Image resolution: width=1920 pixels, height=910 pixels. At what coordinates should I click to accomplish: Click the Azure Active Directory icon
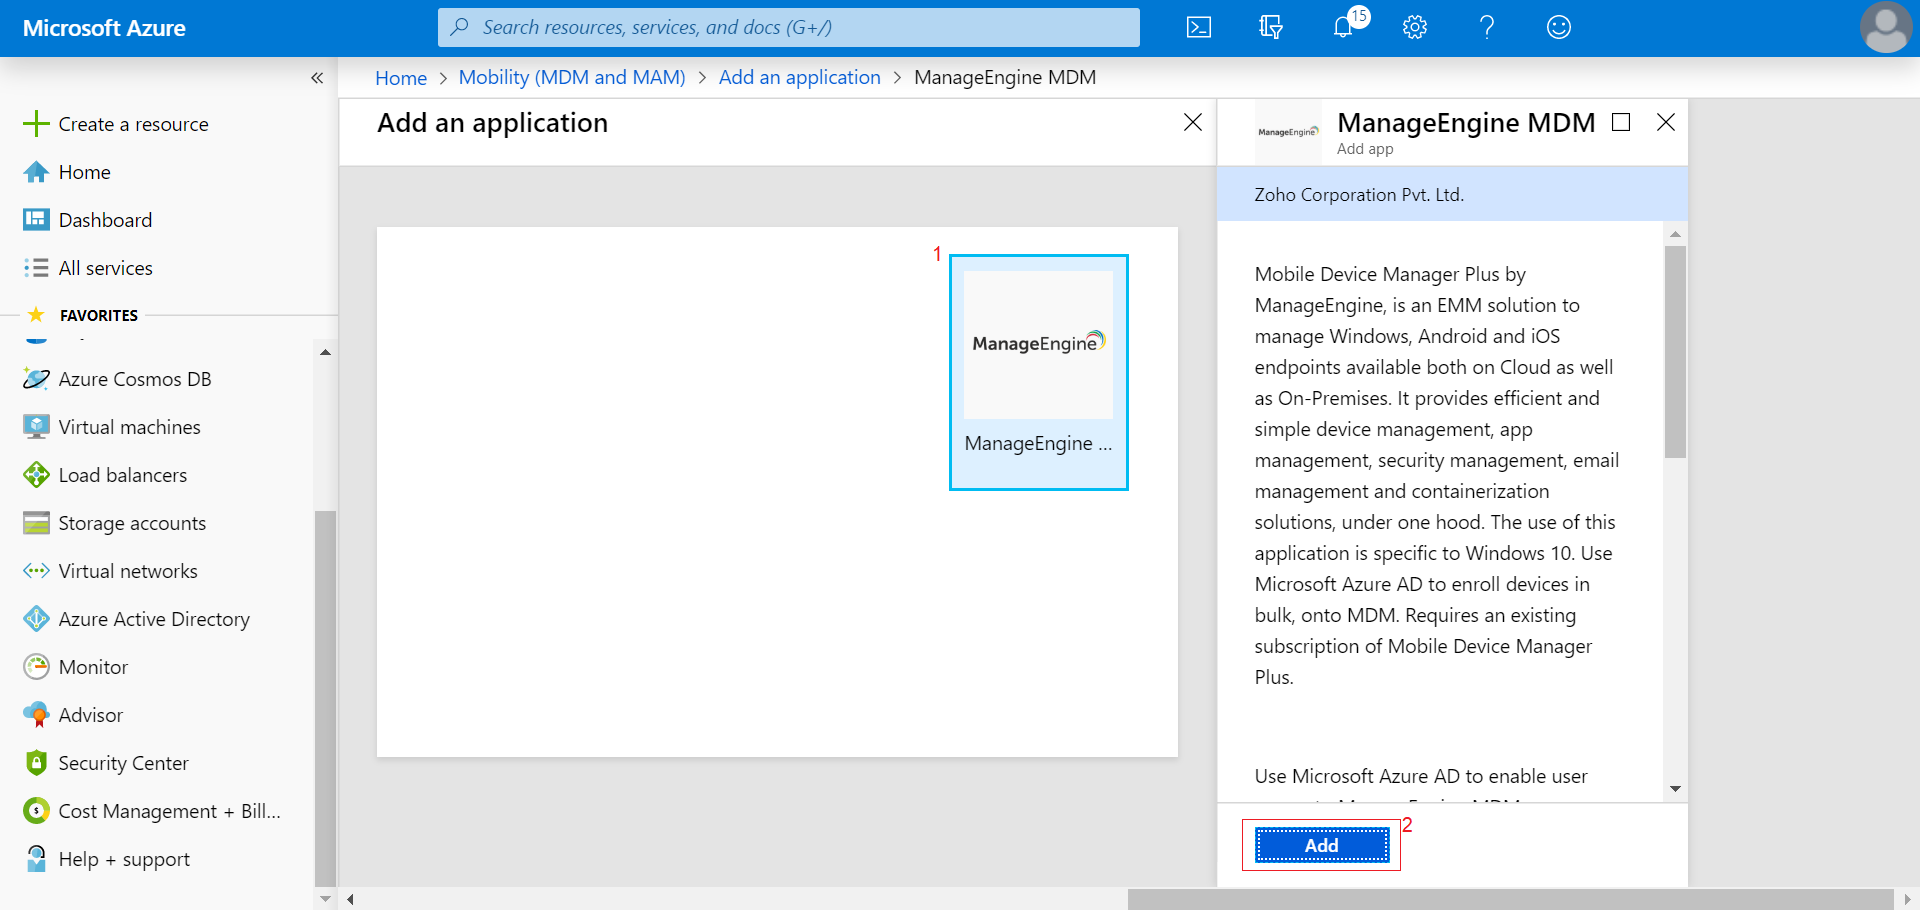[x=36, y=619]
